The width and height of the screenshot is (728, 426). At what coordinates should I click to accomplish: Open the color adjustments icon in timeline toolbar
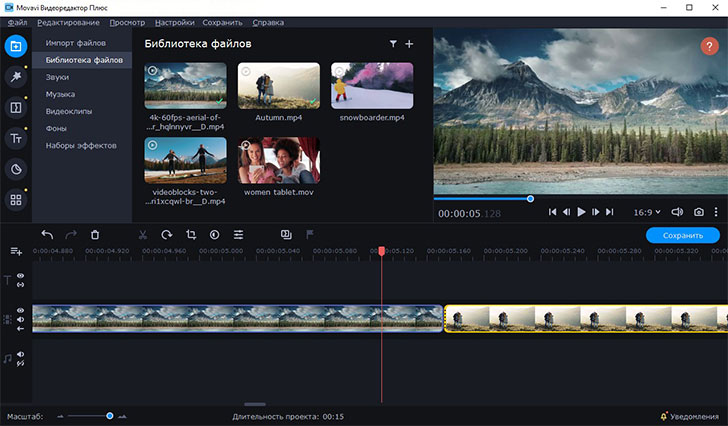215,235
